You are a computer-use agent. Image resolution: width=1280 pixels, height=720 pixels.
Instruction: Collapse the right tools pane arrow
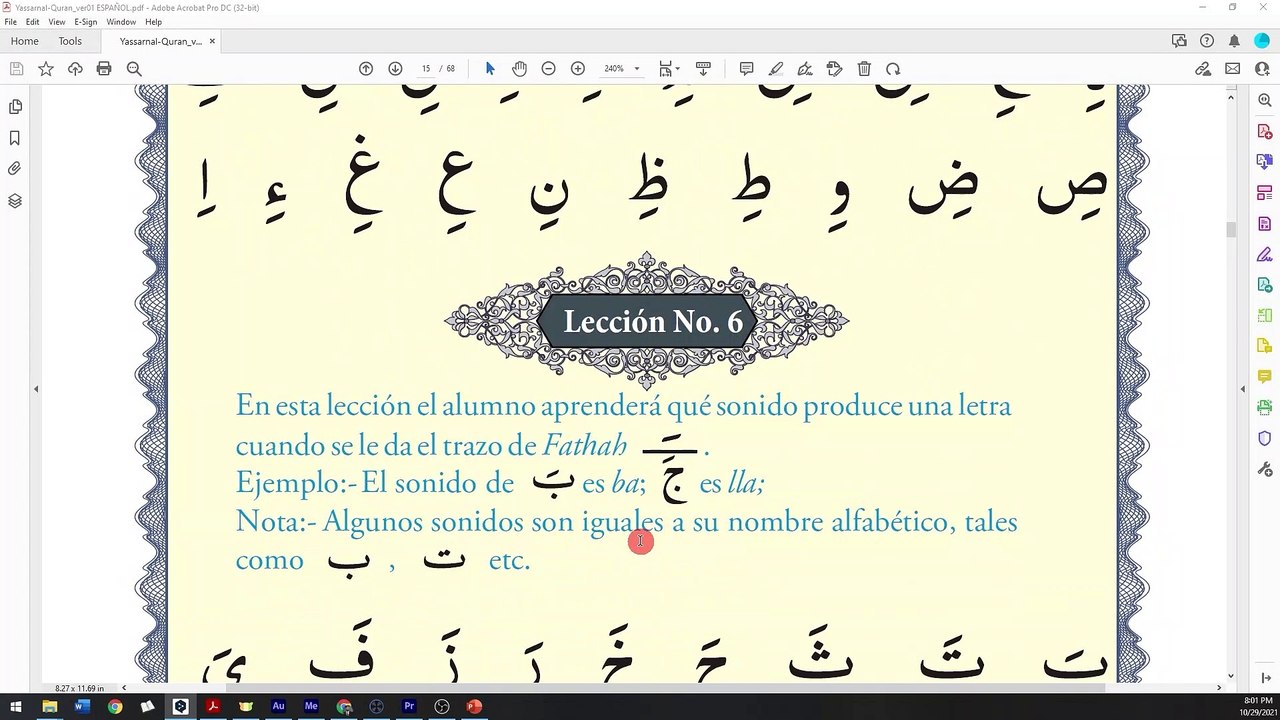point(1244,389)
